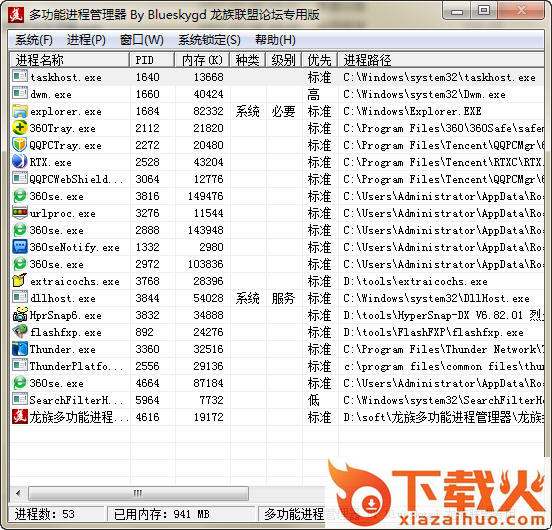Click the 已用内存: 941 MB status panel
Viewport: 552px width, 530px height.
pos(181,514)
